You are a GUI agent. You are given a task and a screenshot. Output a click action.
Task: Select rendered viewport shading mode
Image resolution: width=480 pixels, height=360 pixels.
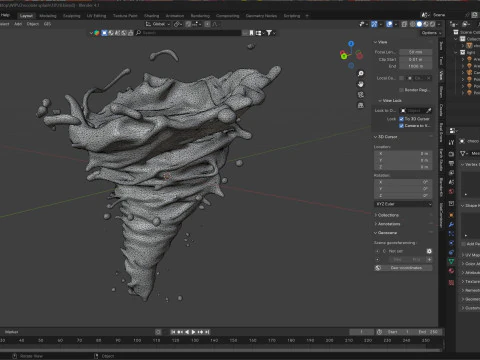pos(432,24)
